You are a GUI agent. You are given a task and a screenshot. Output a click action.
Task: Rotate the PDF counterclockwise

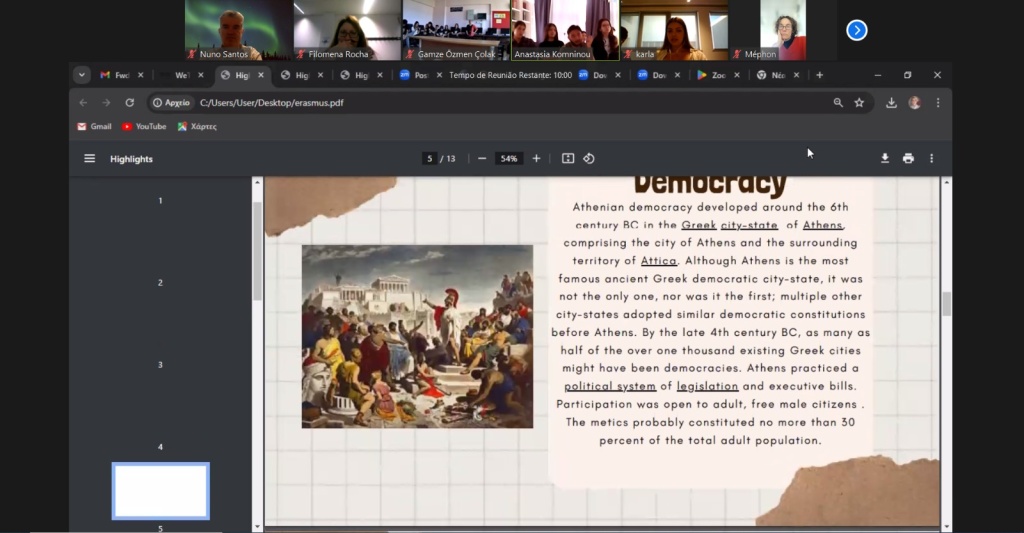click(589, 158)
